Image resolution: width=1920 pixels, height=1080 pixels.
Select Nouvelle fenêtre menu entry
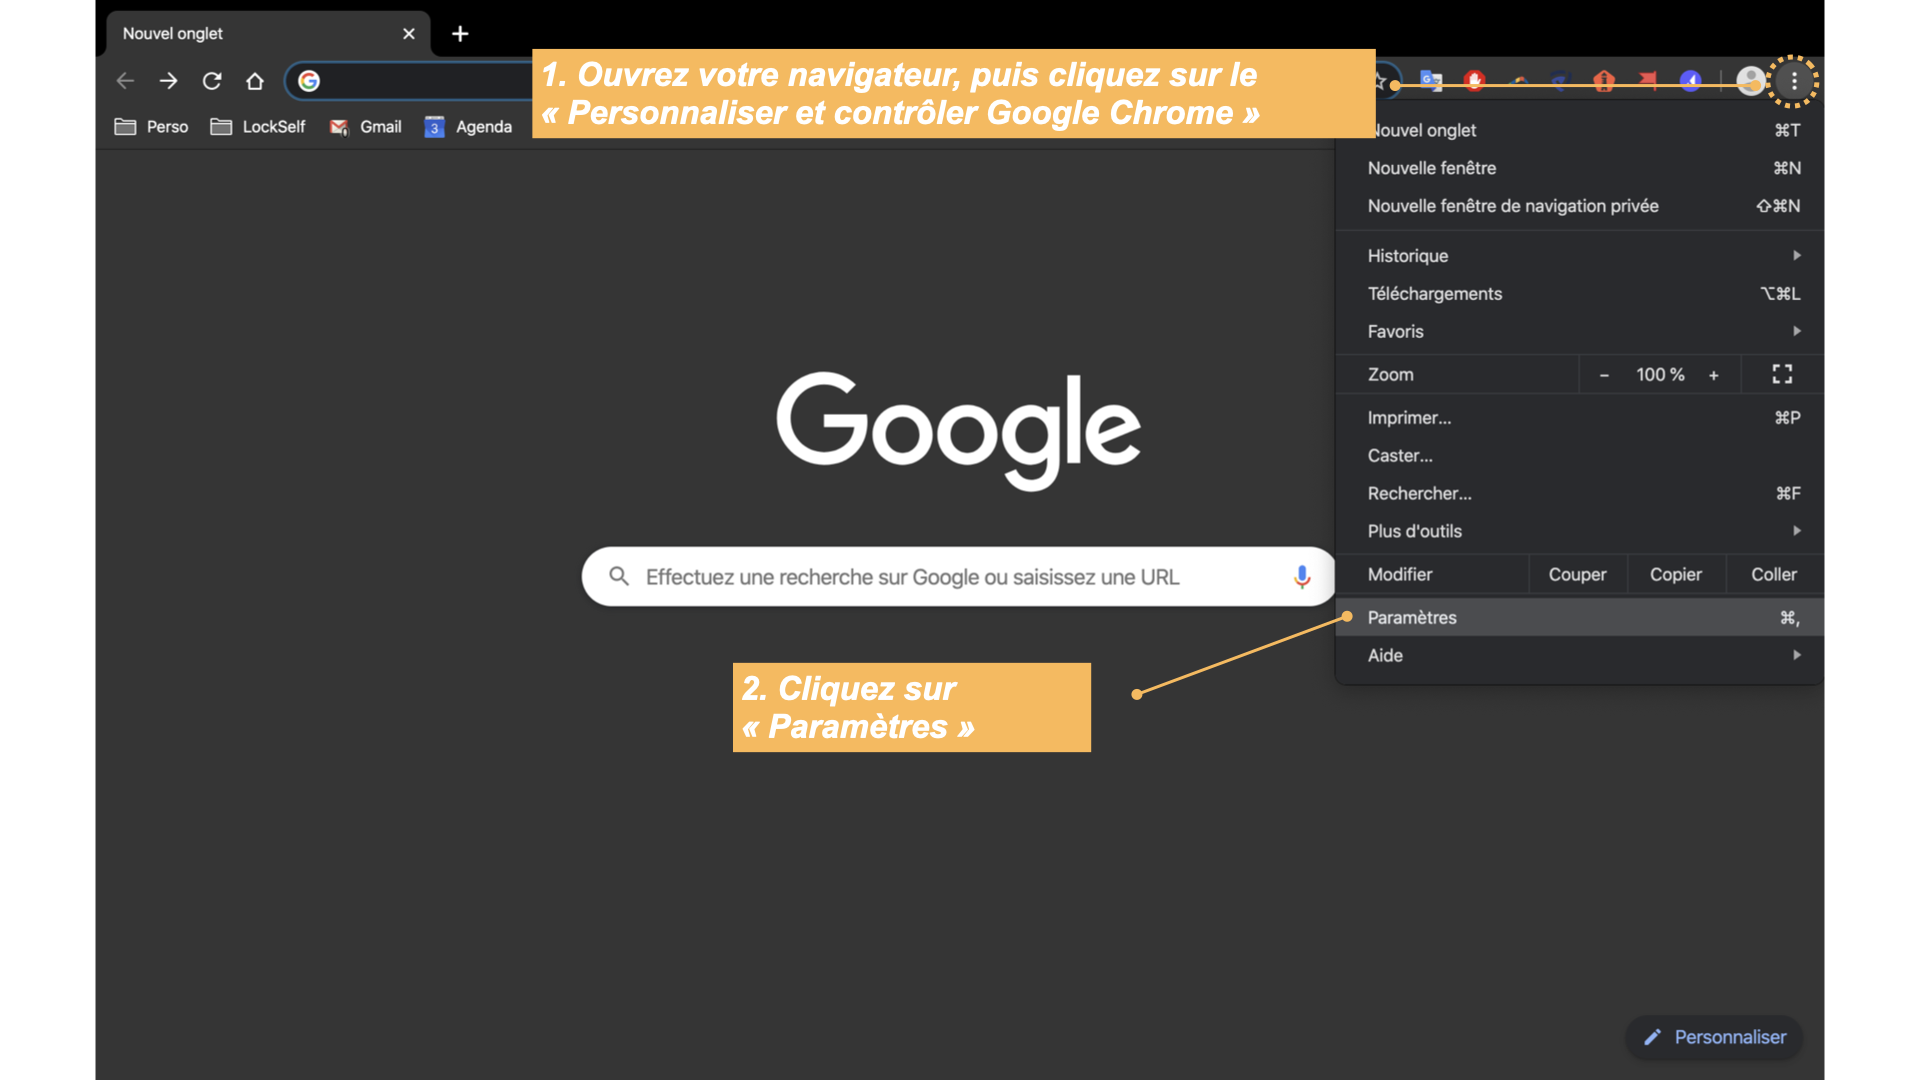tap(1580, 168)
